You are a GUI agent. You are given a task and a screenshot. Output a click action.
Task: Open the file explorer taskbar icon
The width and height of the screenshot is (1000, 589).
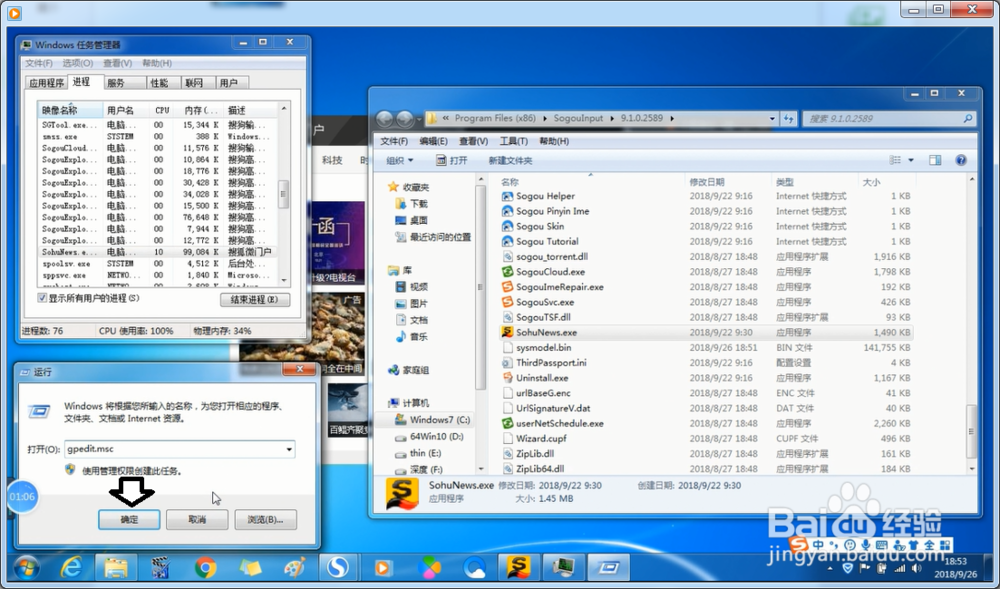coord(116,567)
